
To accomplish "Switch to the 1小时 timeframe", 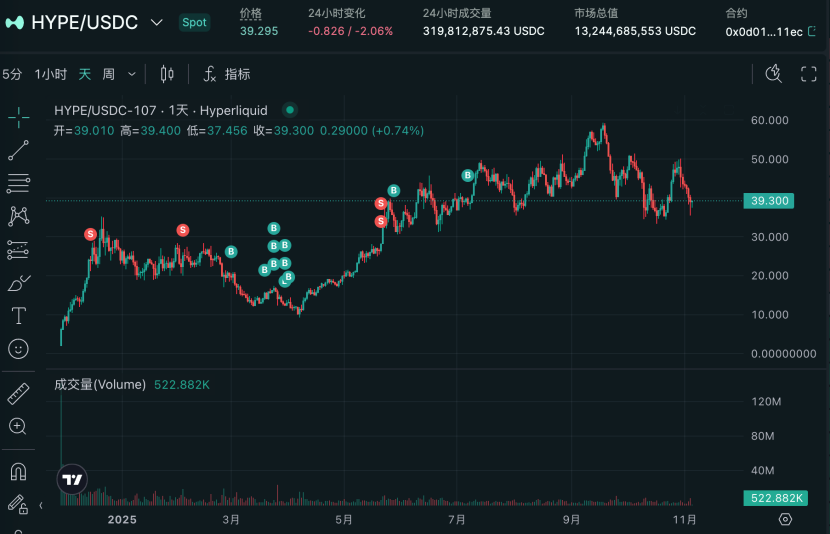I will point(51,74).
